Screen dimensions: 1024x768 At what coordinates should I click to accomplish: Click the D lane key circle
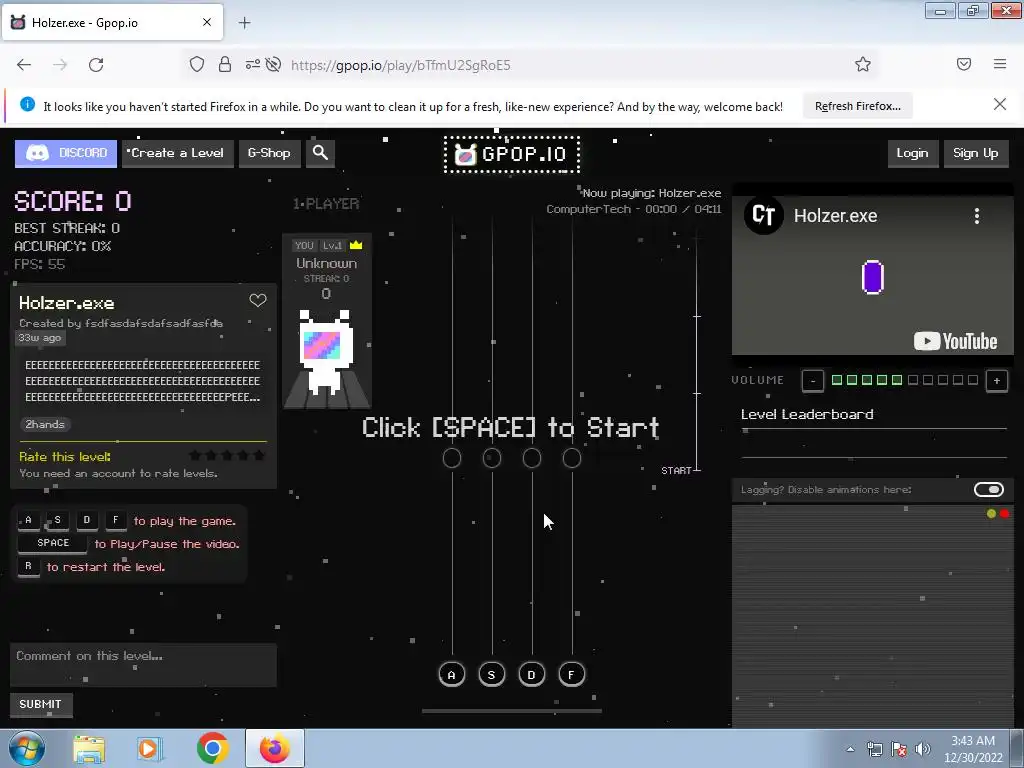pyautogui.click(x=532, y=675)
